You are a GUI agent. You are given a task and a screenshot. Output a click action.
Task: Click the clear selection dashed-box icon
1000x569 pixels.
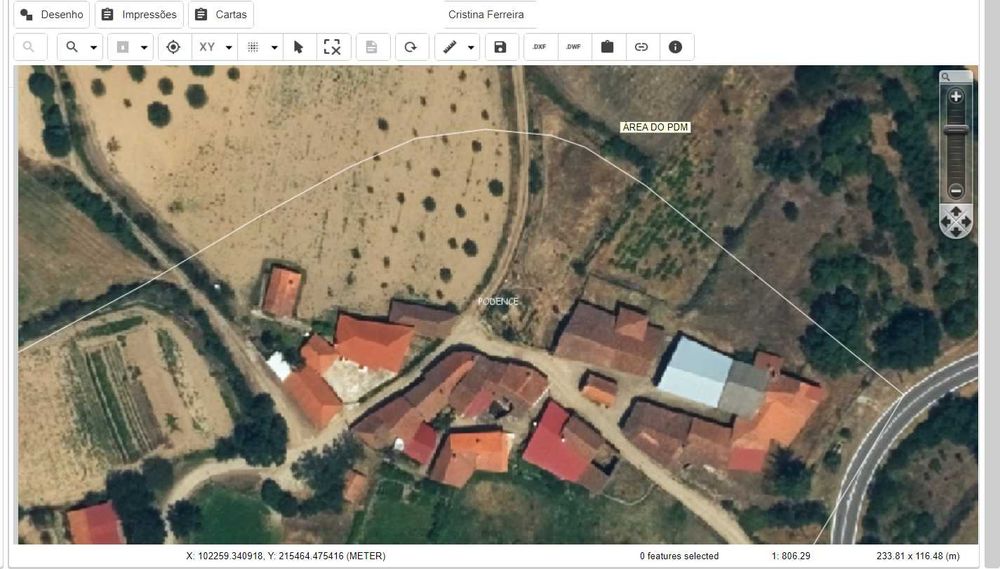332,47
